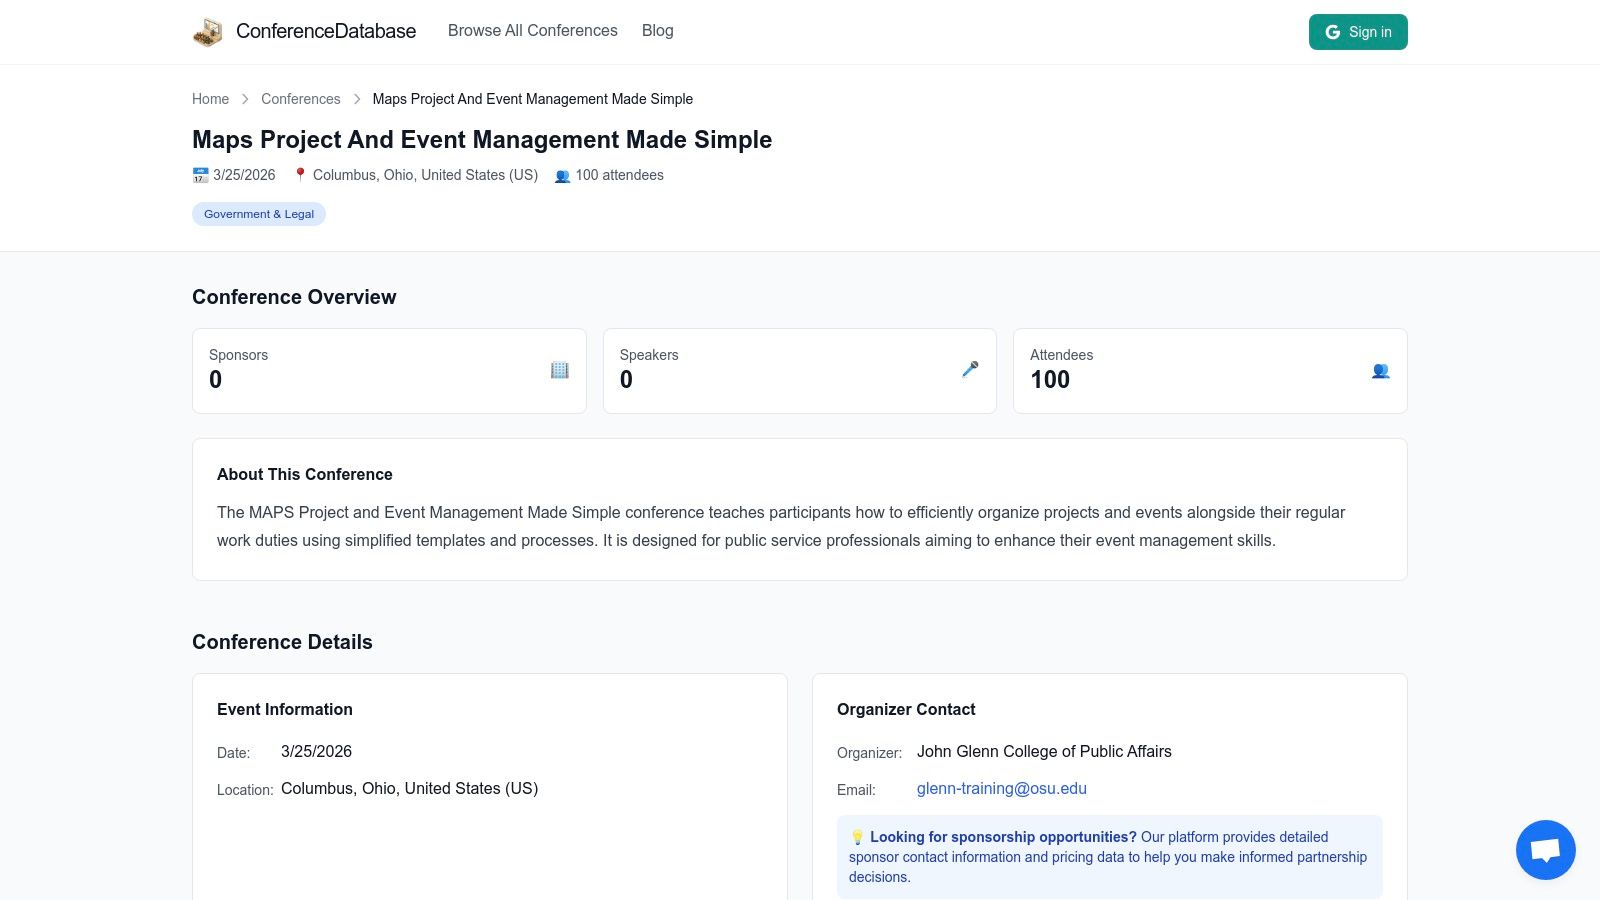
Task: Open the Conferences breadcrumb link
Action: coord(300,99)
